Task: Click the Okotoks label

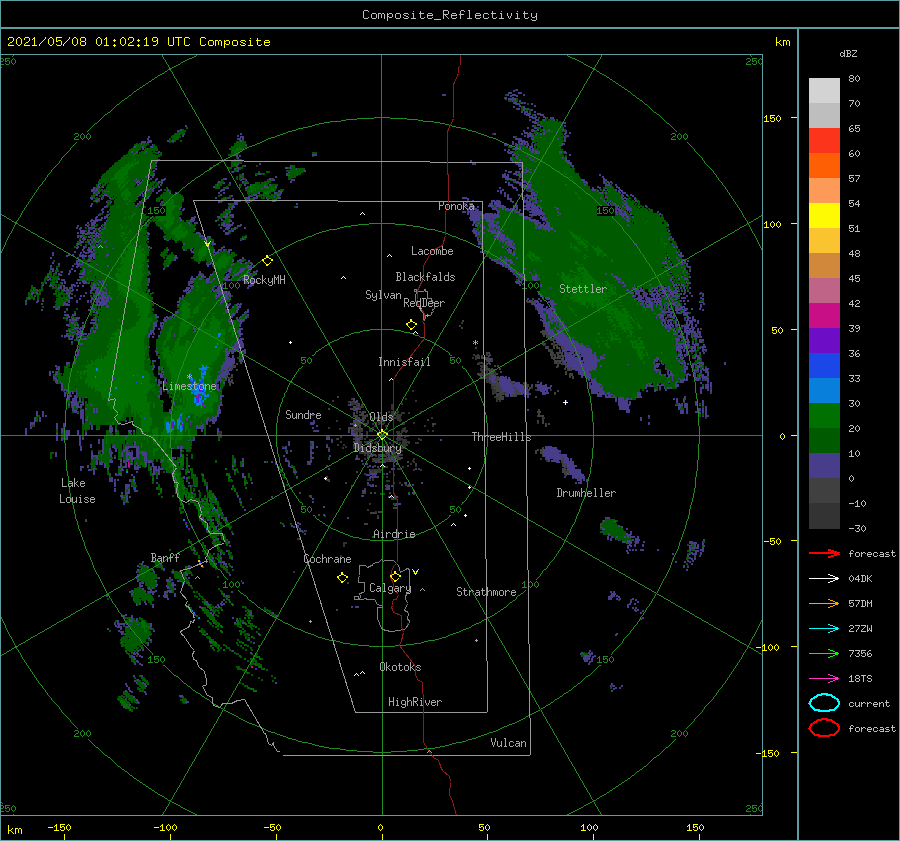Action: click(400, 667)
